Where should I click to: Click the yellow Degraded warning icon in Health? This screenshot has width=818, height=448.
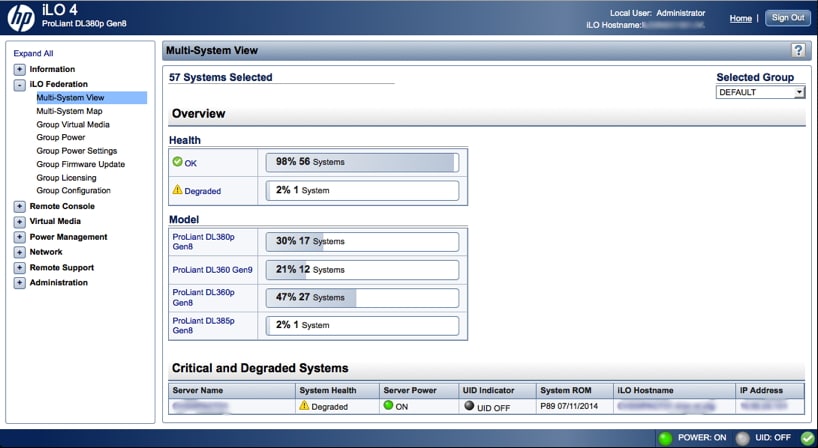177,189
